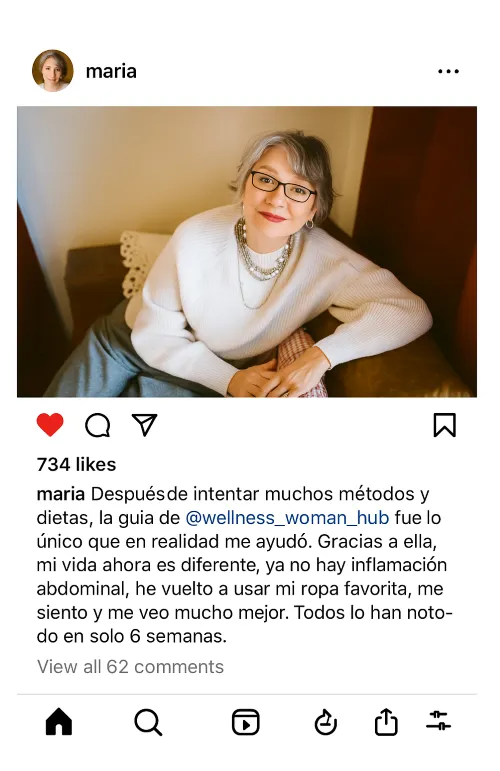
Task: Open the adjustment sliders icon
Action: click(438, 721)
